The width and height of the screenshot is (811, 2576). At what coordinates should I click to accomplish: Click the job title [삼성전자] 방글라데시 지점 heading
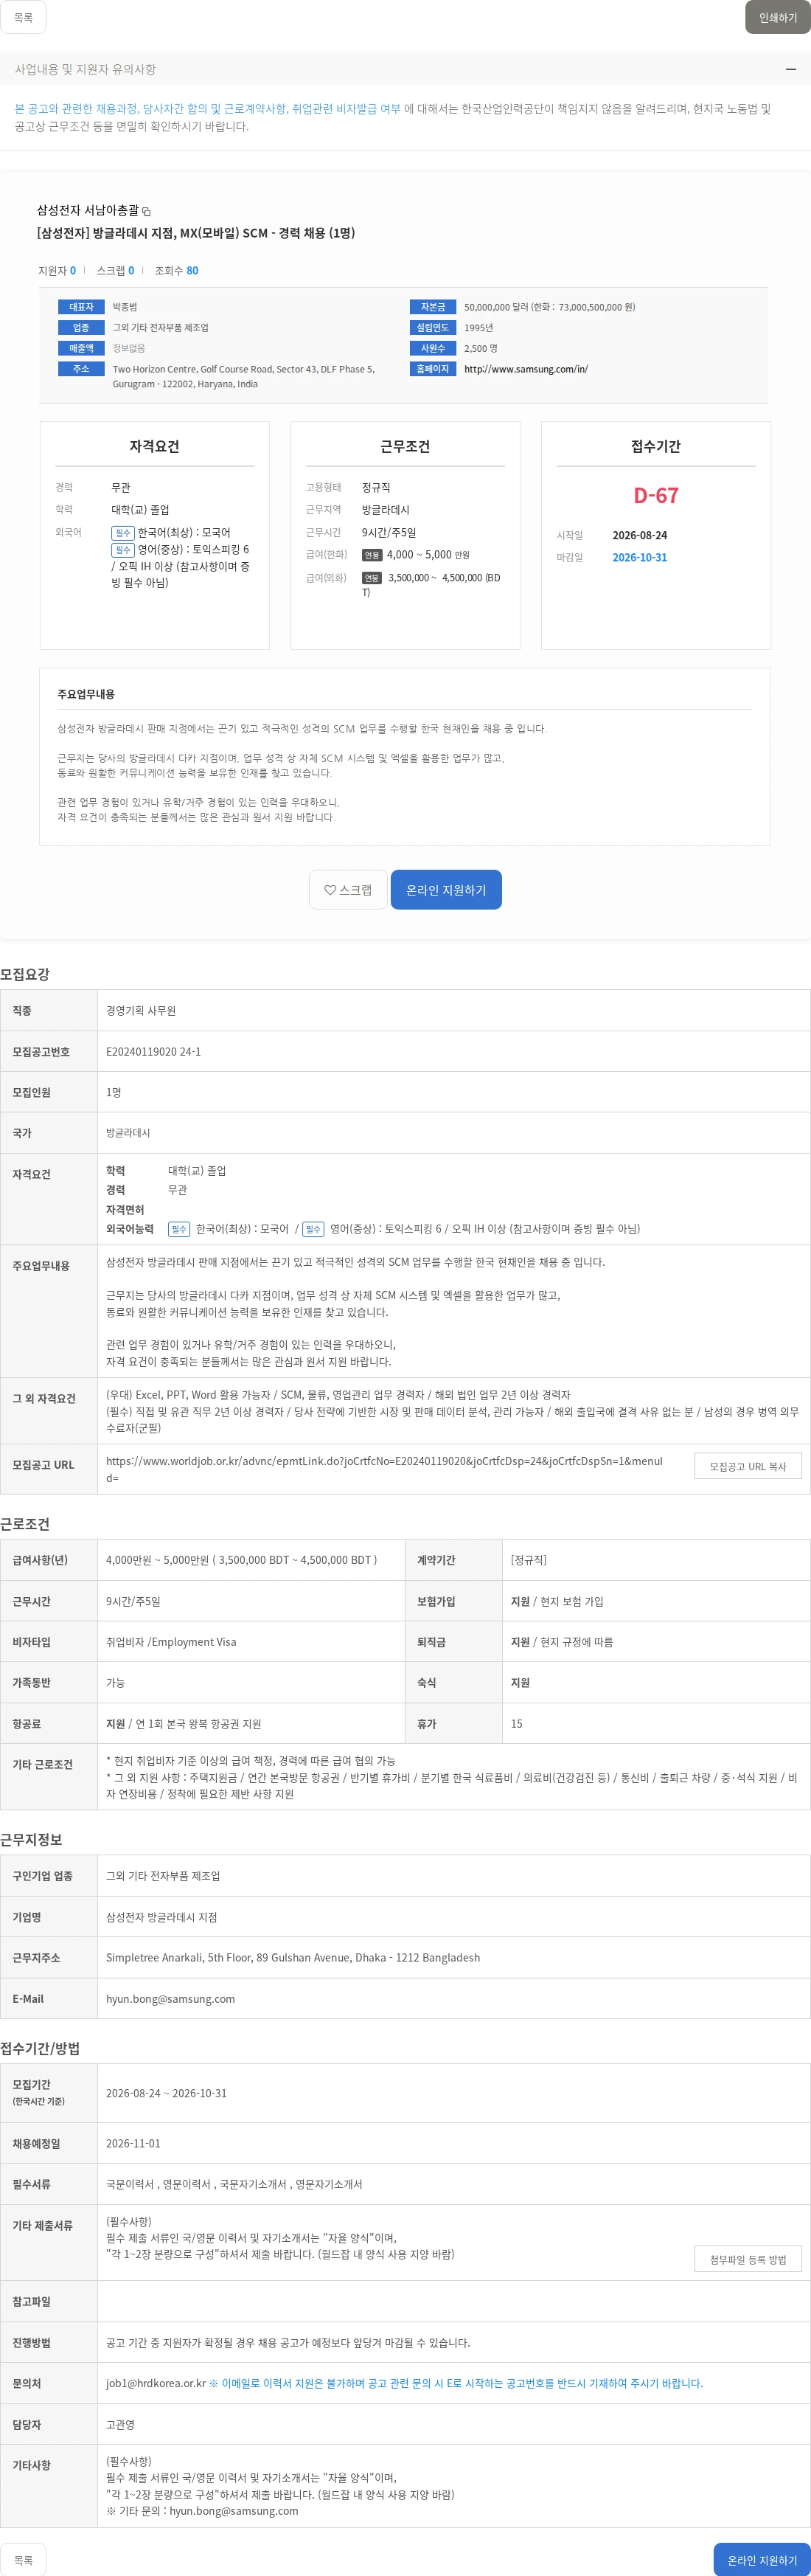196,233
